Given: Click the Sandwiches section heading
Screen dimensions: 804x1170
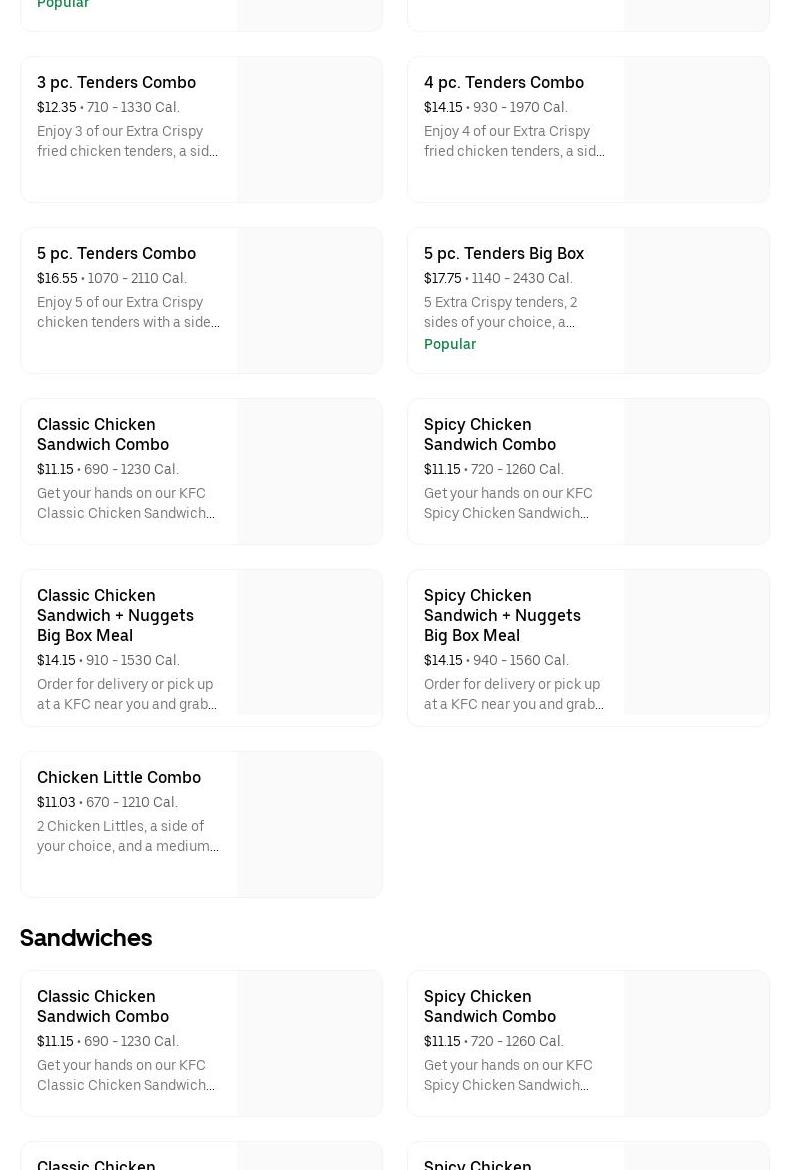Looking at the screenshot, I should pyautogui.click(x=86, y=938).
